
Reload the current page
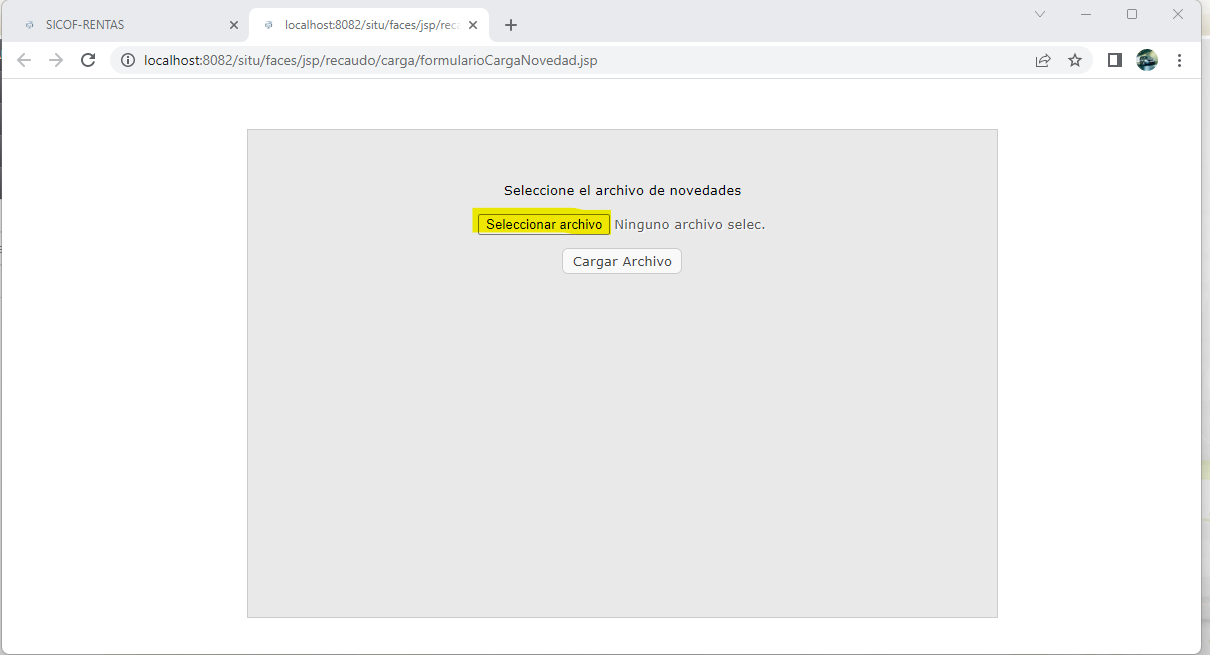88,60
